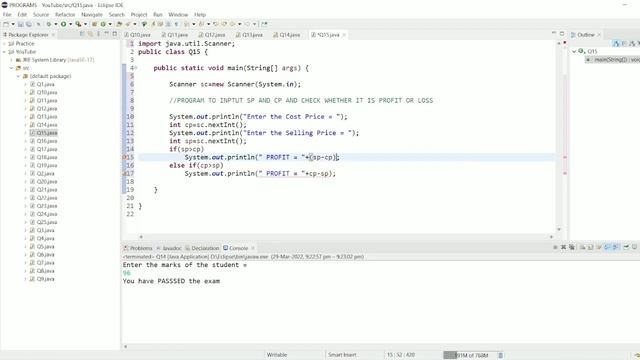Toggle Link with Editor in Package Explorer
This screenshot has width=640, height=360.
pos(90,34)
